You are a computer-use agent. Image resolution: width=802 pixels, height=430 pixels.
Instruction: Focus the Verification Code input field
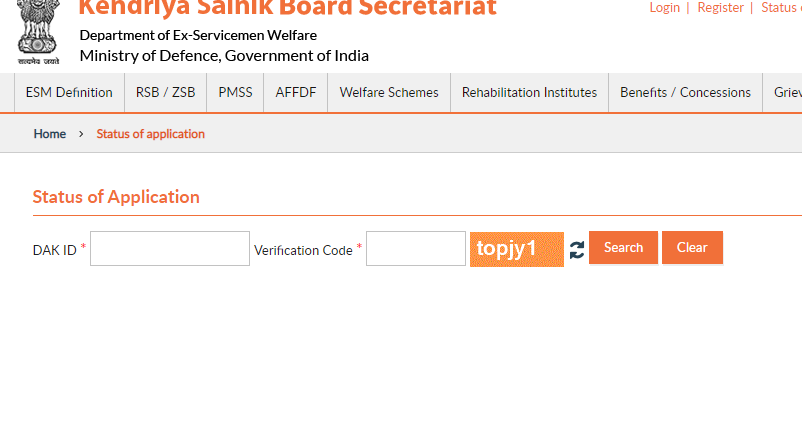[416, 248]
